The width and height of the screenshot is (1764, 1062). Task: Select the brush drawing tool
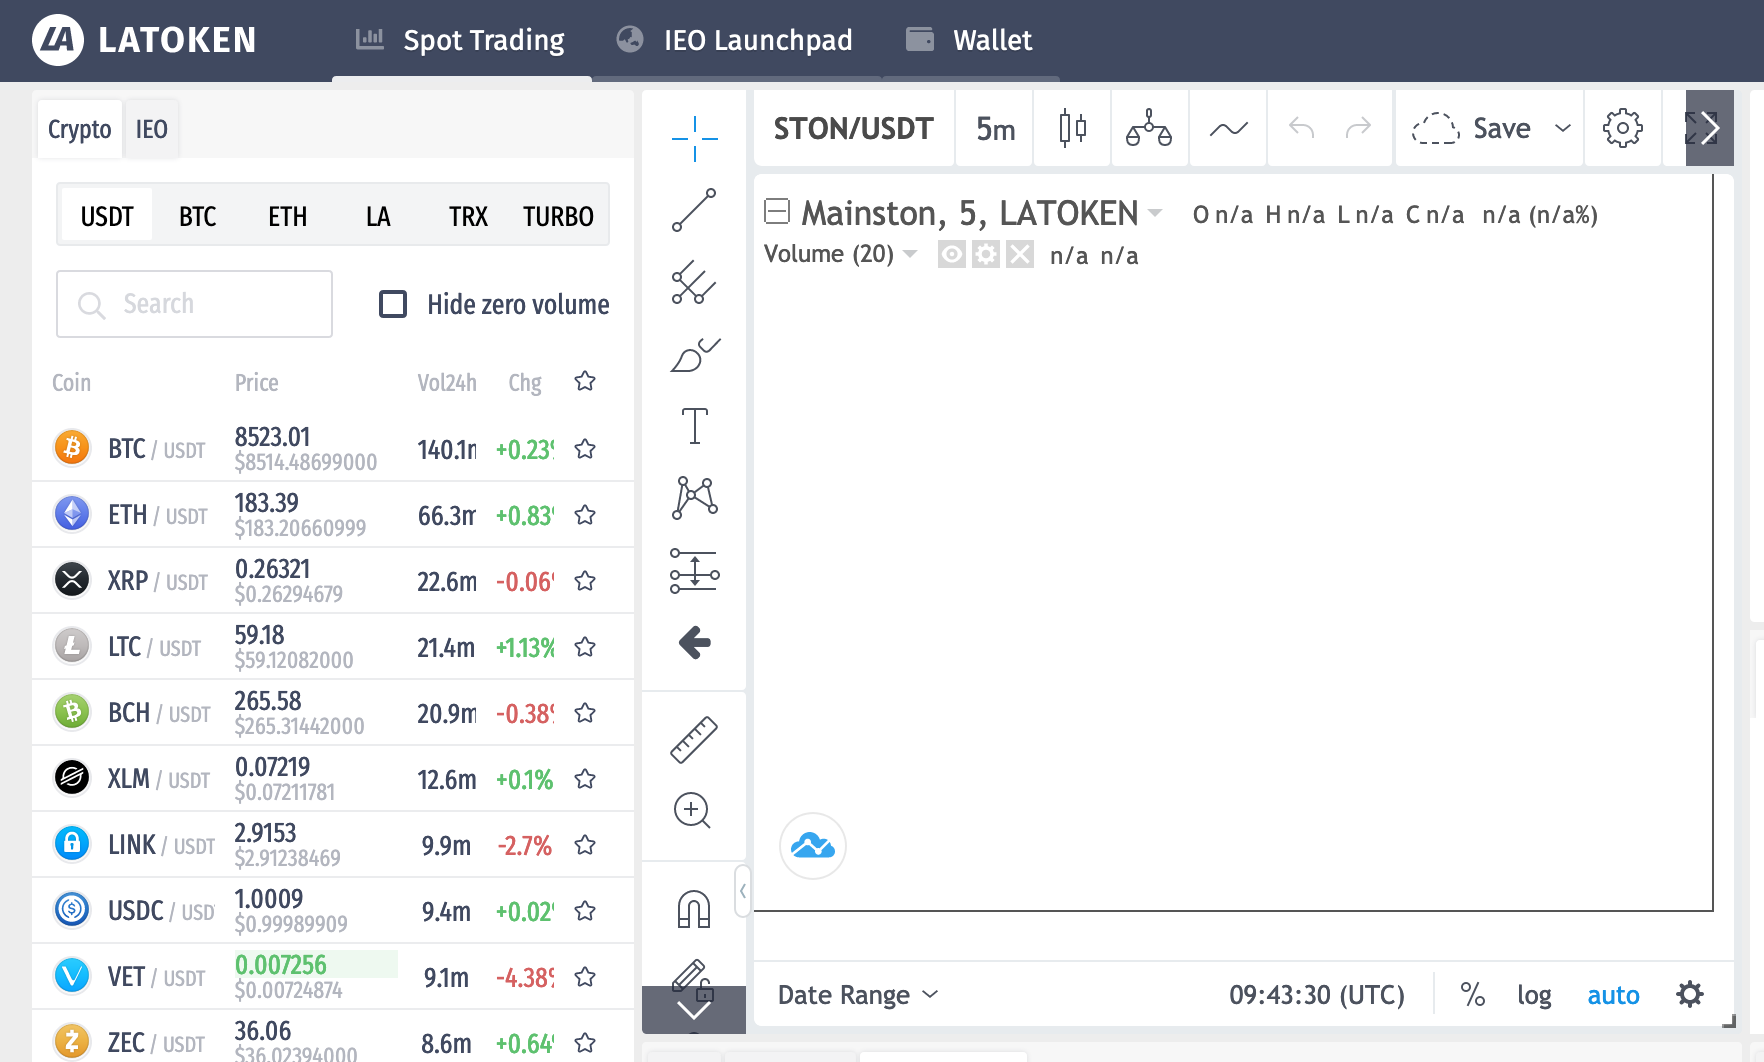click(694, 355)
